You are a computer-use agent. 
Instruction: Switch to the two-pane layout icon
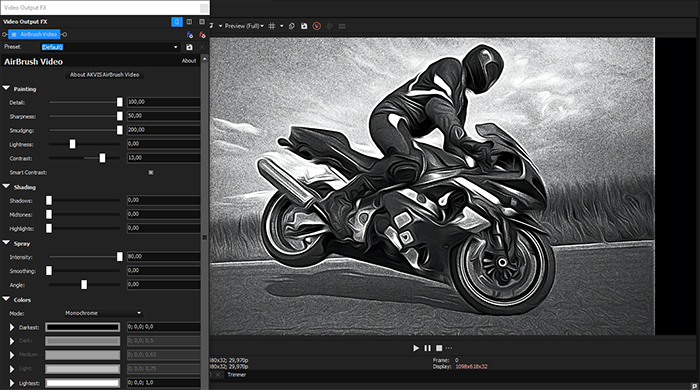click(x=189, y=21)
